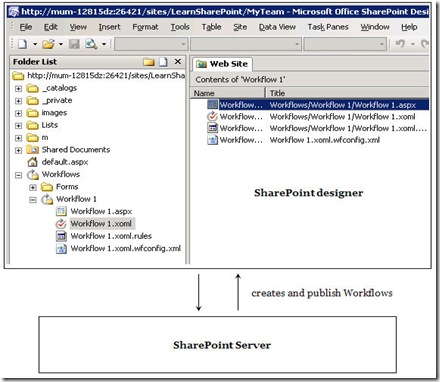Open the Edit menu
The height and width of the screenshot is (382, 440).
[x=51, y=27]
